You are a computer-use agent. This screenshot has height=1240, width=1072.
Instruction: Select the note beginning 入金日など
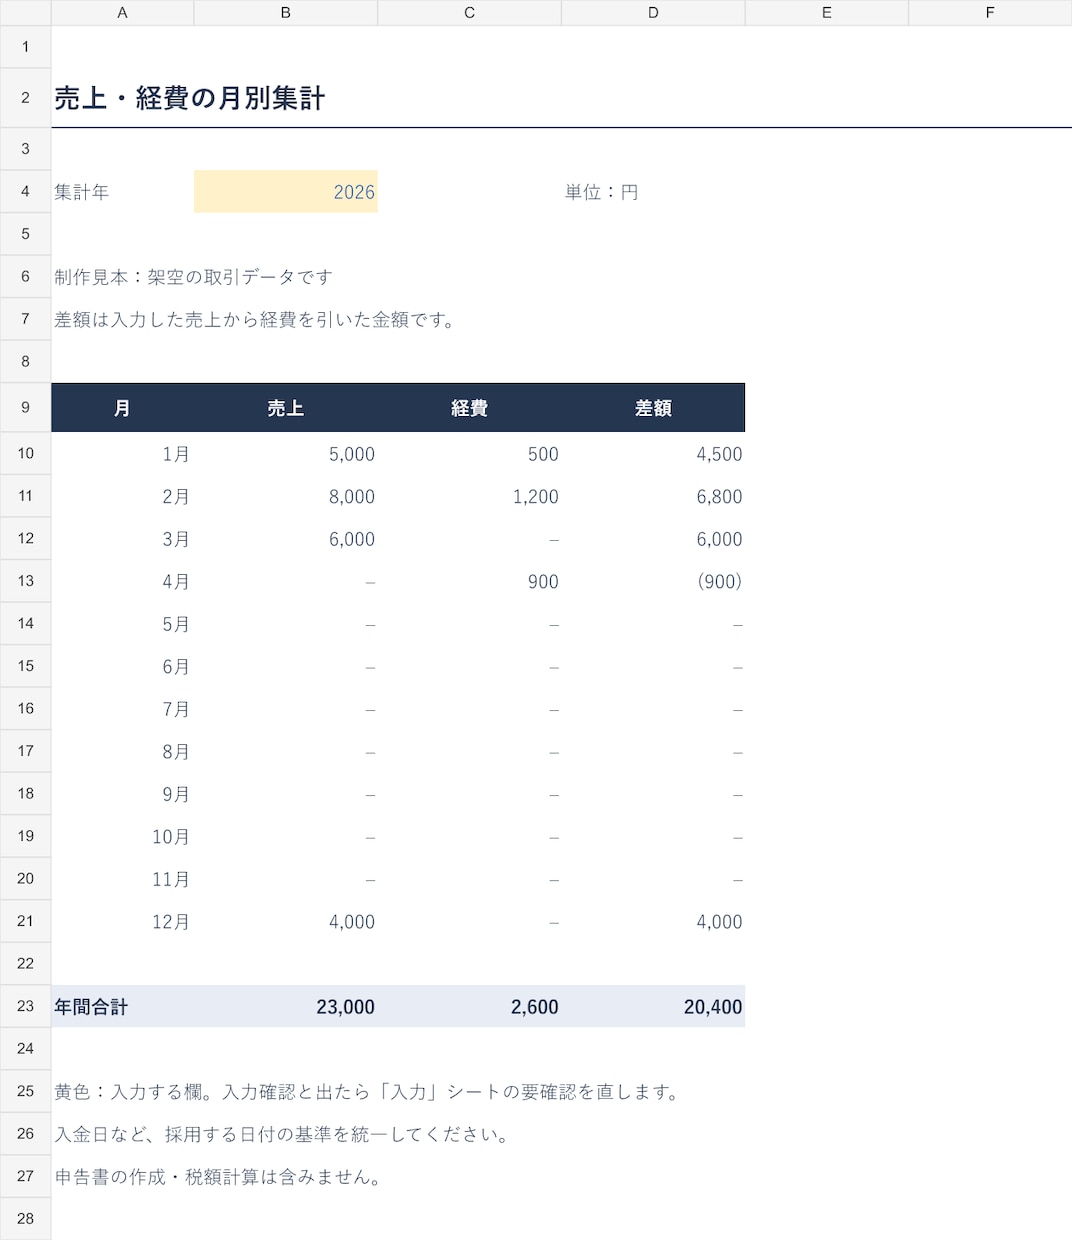(283, 1134)
